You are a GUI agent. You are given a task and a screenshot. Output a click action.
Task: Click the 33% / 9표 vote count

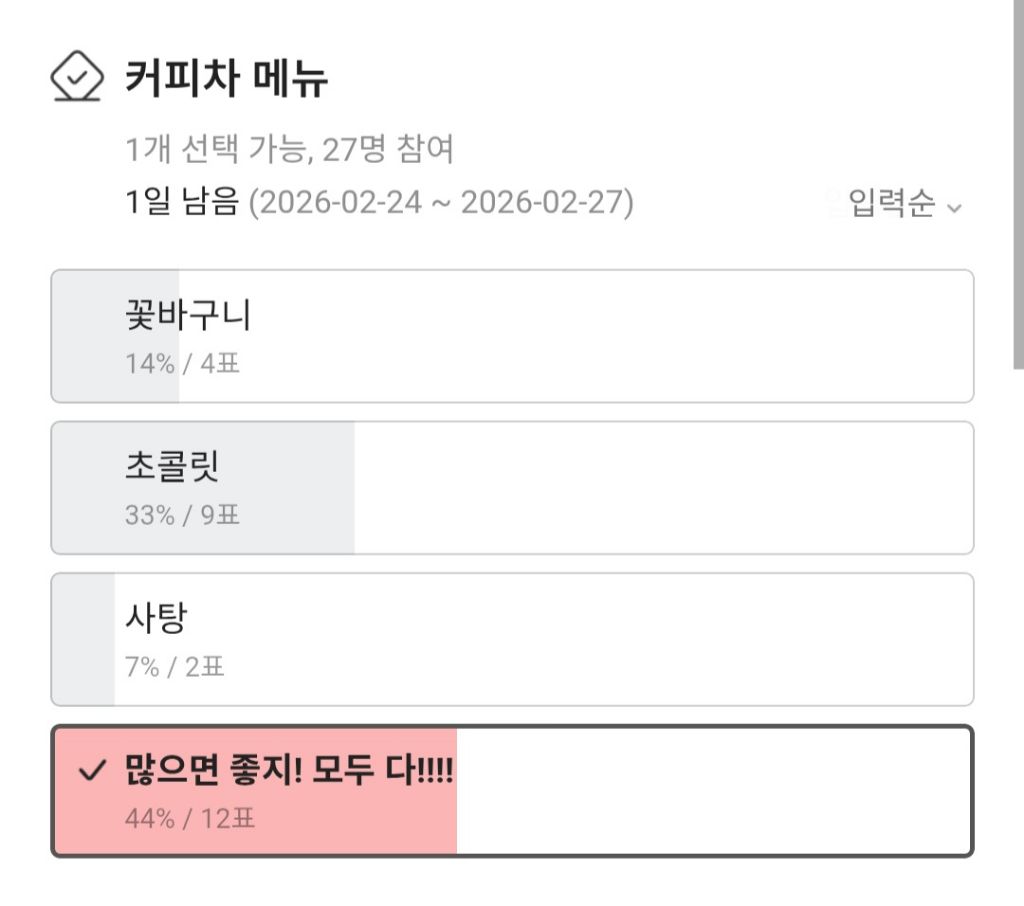182,515
